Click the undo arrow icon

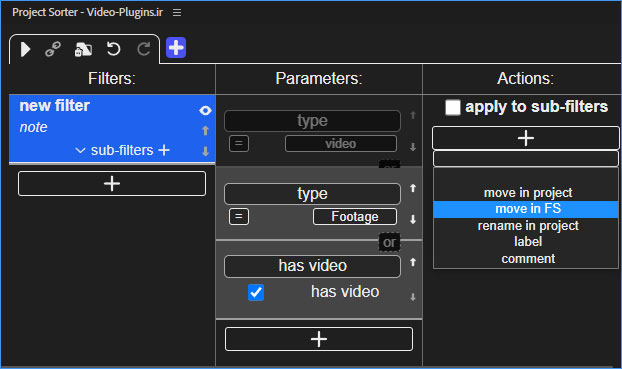coord(113,49)
